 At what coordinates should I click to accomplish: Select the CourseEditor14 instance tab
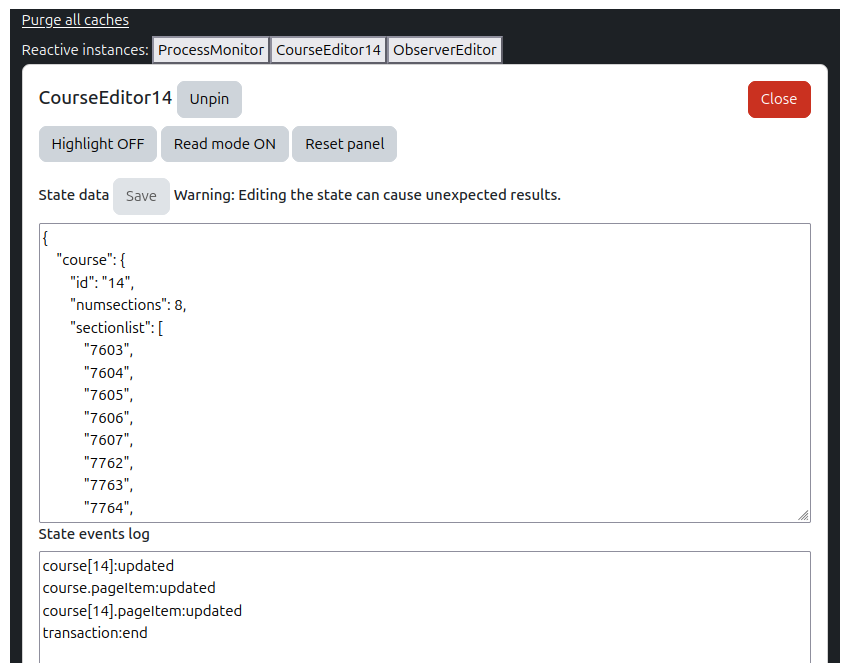pyautogui.click(x=329, y=50)
